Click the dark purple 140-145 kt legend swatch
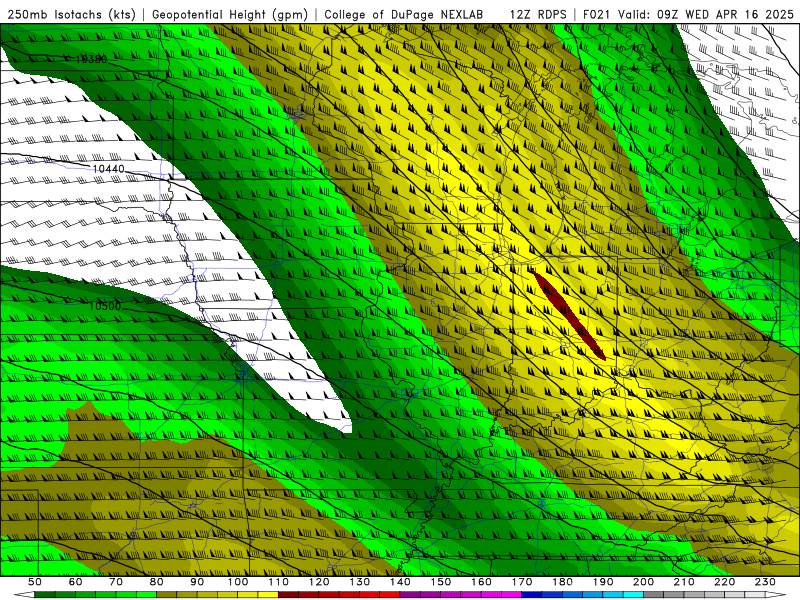This screenshot has height=600, width=800. click(410, 594)
